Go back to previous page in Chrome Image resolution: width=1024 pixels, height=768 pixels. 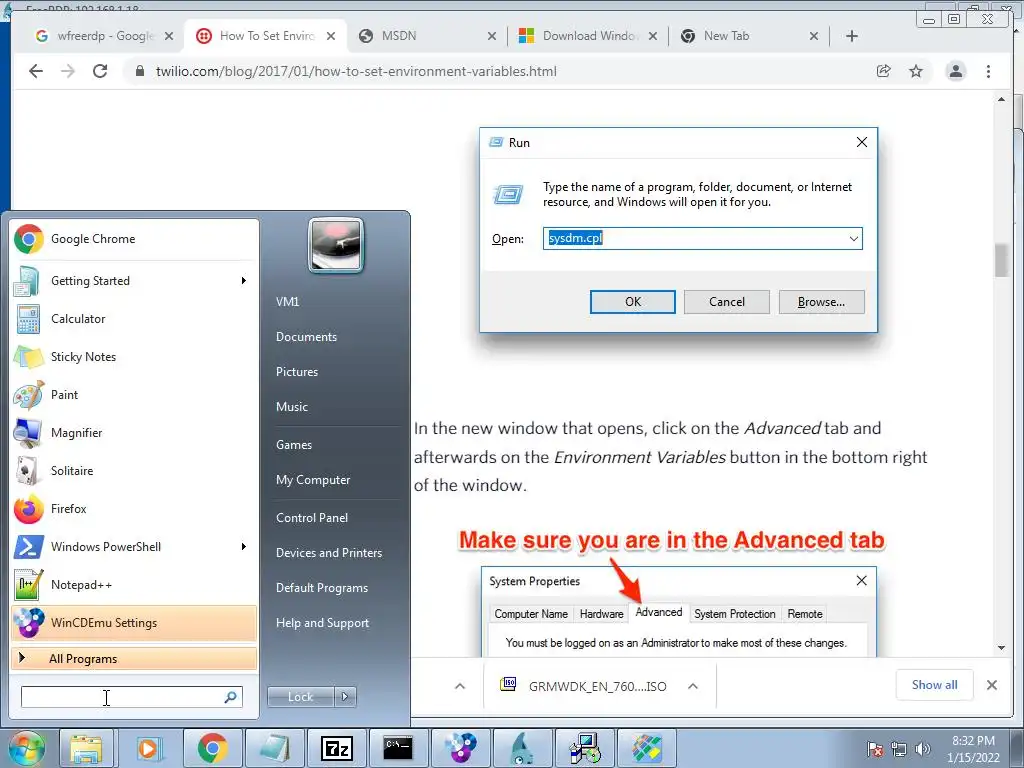pyautogui.click(x=36, y=71)
